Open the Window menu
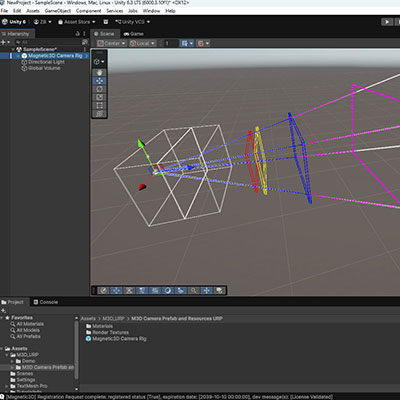This screenshot has width=400, height=400. coord(151,11)
